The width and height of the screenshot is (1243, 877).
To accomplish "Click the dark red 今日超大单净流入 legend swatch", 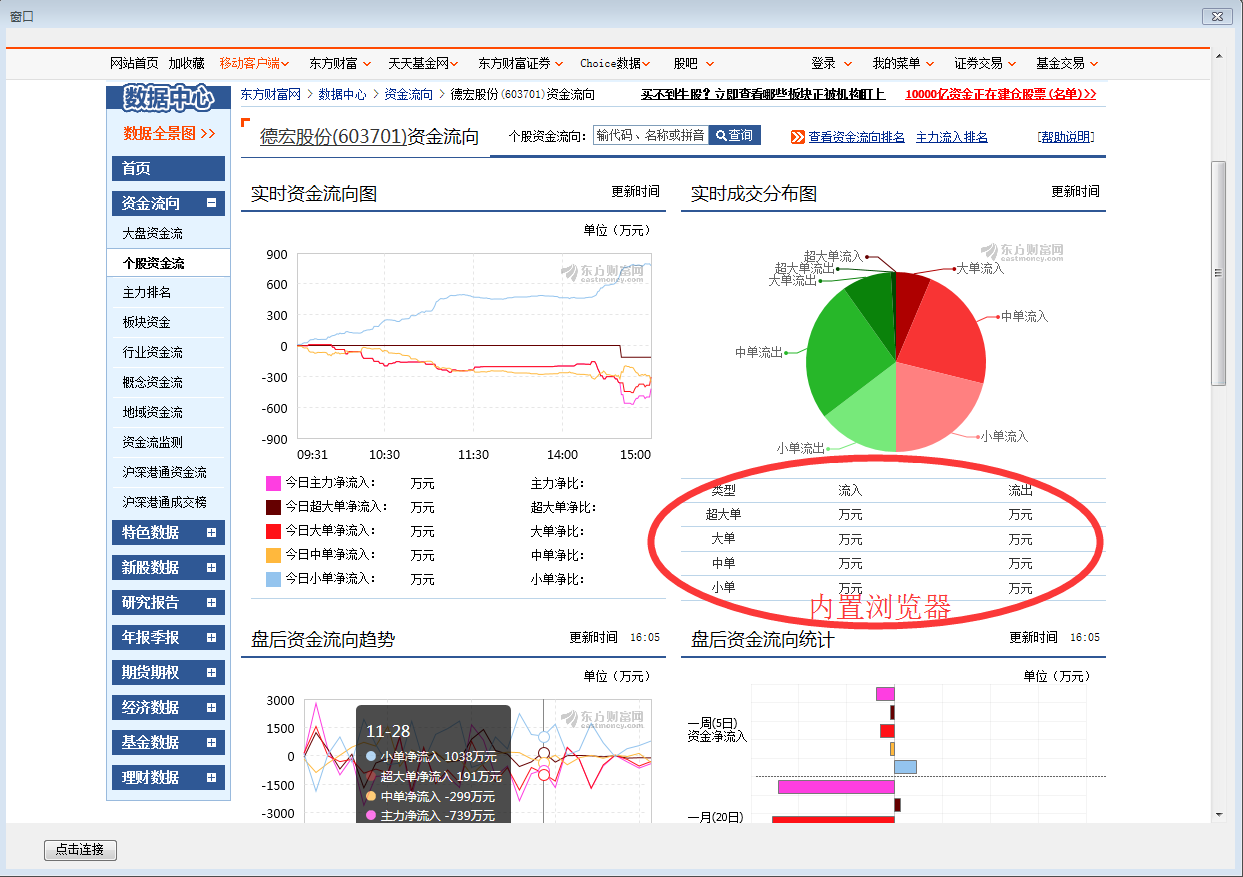I will pos(274,507).
